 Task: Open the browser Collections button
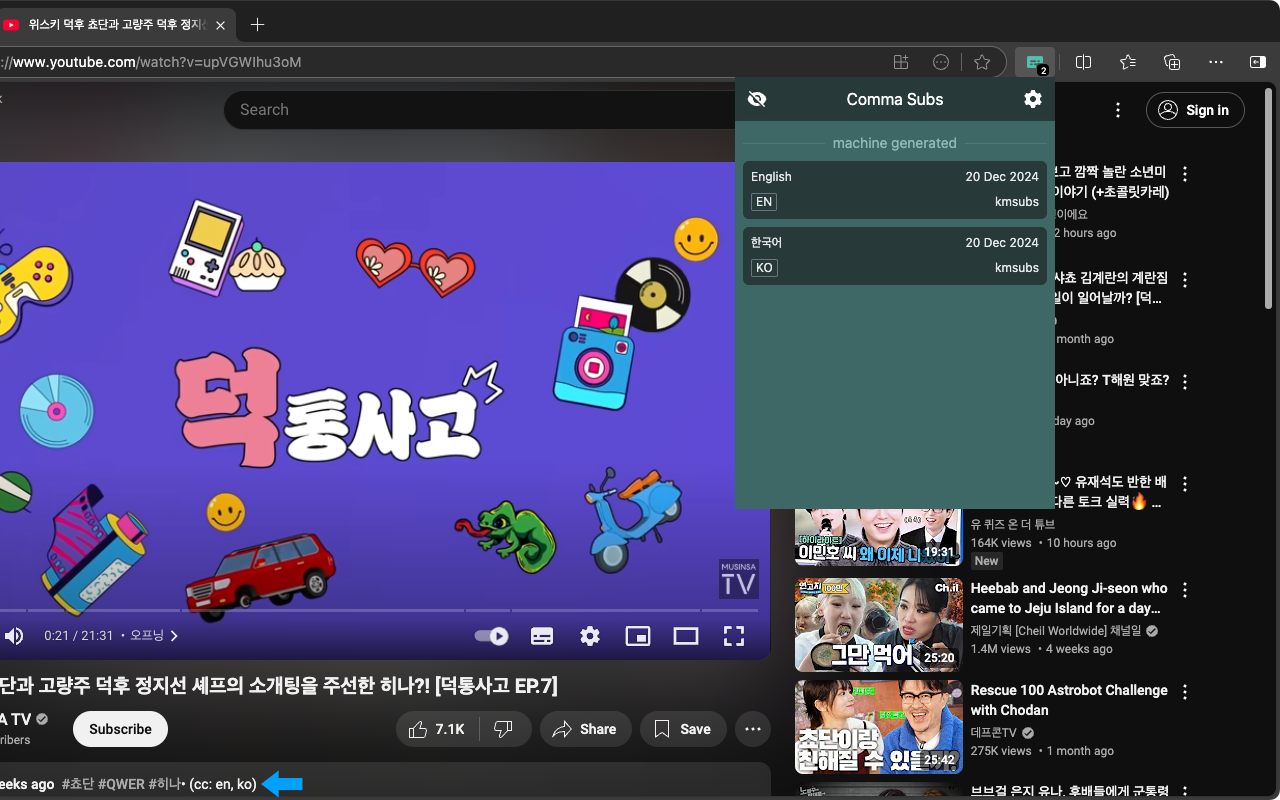click(1172, 62)
